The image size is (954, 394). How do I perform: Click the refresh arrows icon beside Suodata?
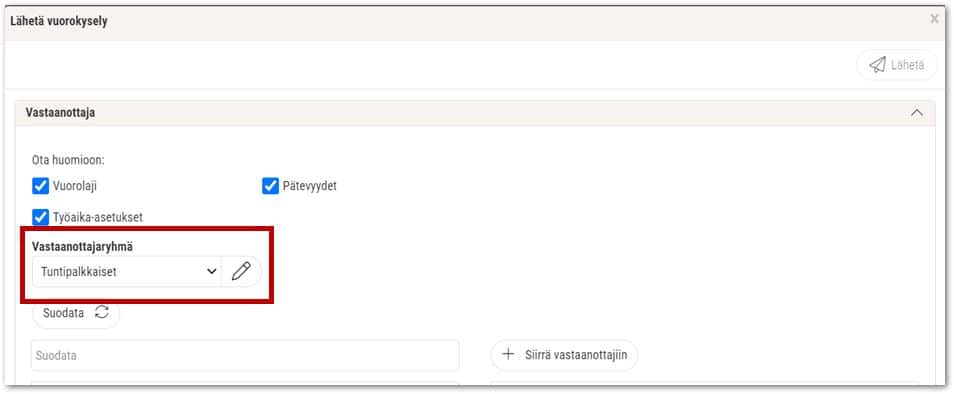(x=102, y=313)
